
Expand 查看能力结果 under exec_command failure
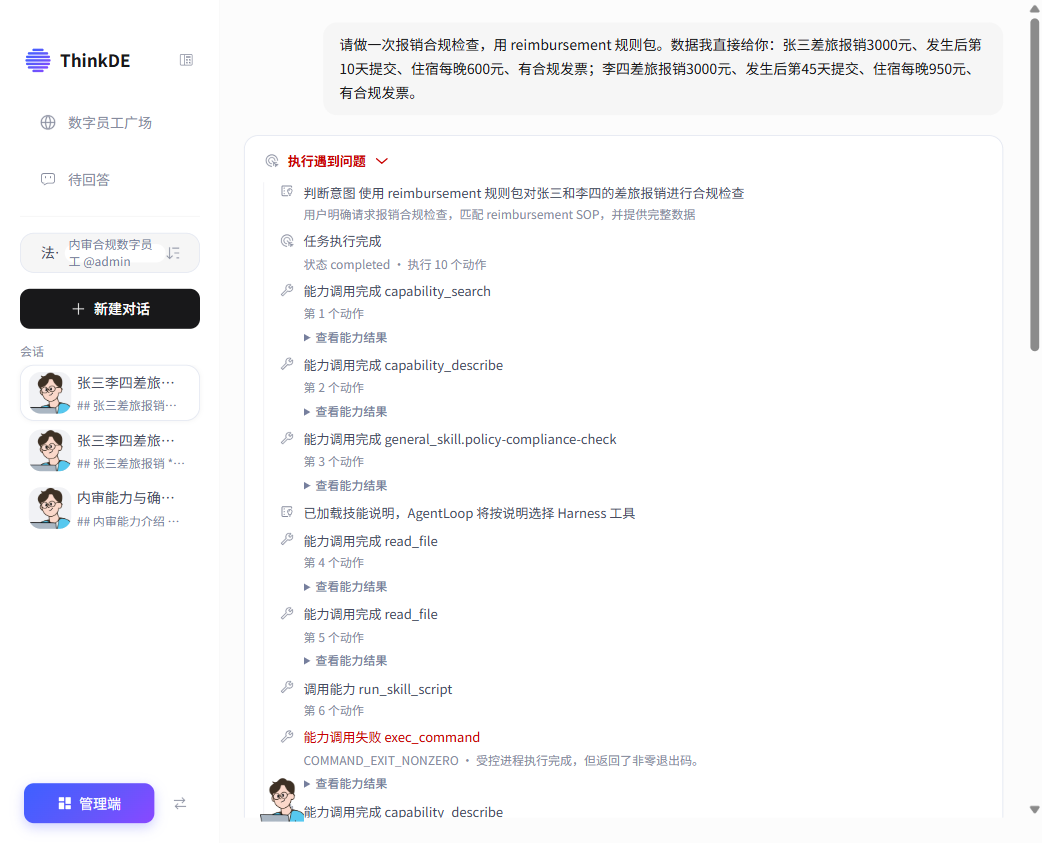coord(346,784)
